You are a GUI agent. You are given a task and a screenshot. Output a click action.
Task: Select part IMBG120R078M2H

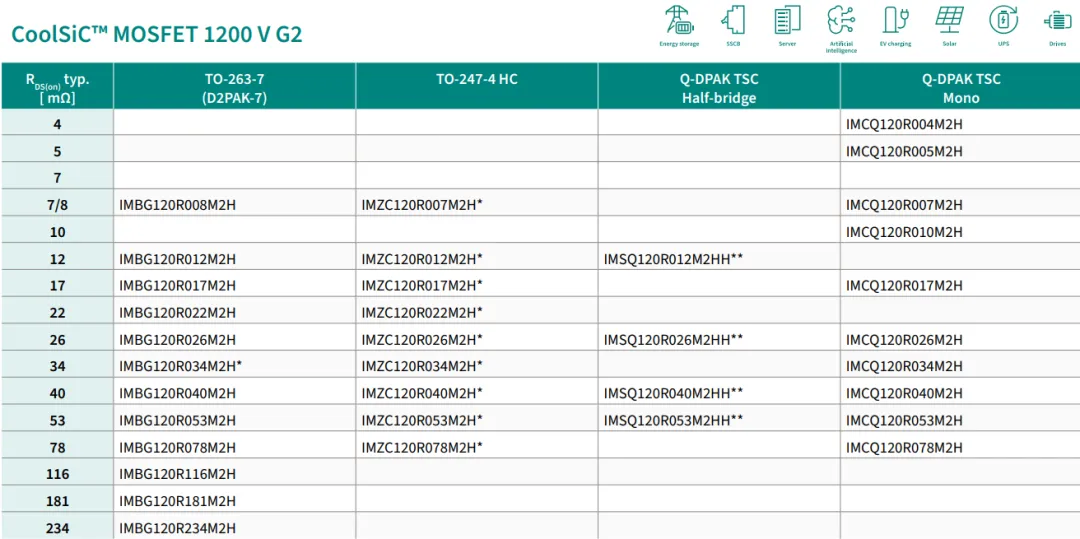point(178,448)
